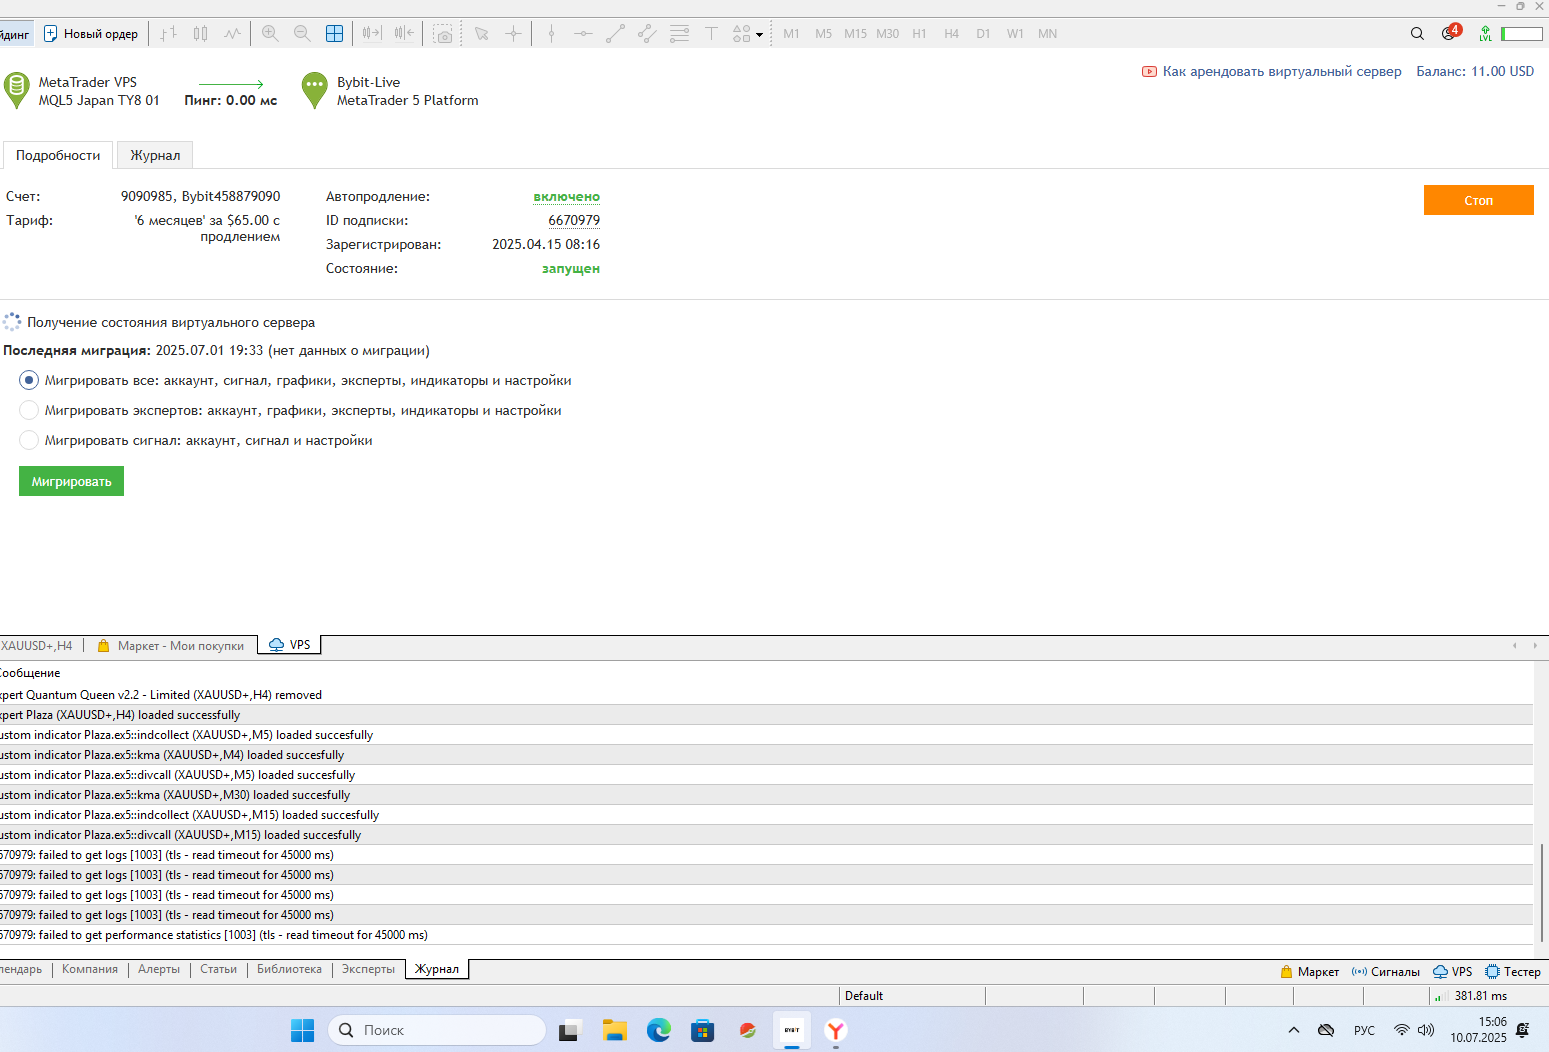The width and height of the screenshot is (1549, 1052).
Task: Click the green Мигрировать button
Action: point(71,481)
